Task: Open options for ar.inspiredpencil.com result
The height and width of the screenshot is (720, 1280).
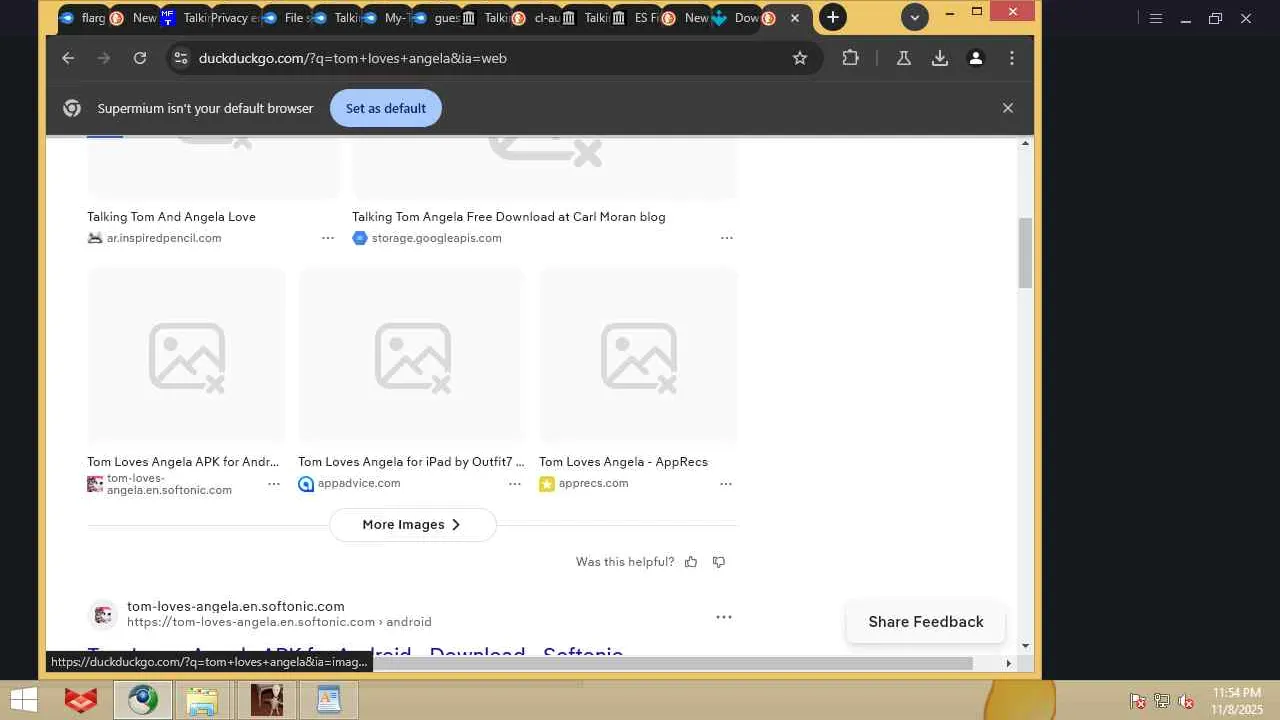Action: pyautogui.click(x=327, y=238)
